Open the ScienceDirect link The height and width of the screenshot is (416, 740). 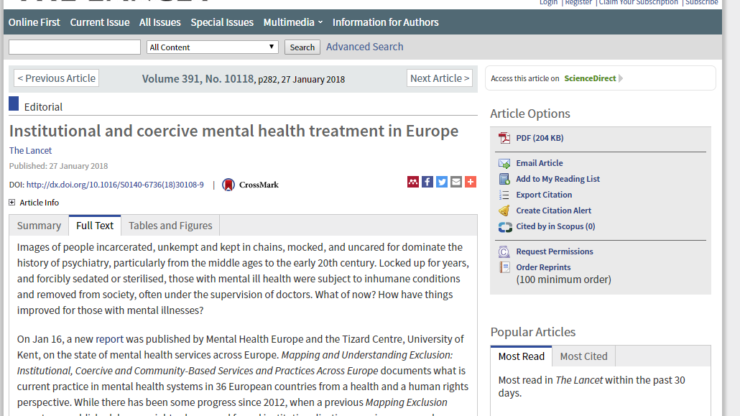(x=590, y=78)
